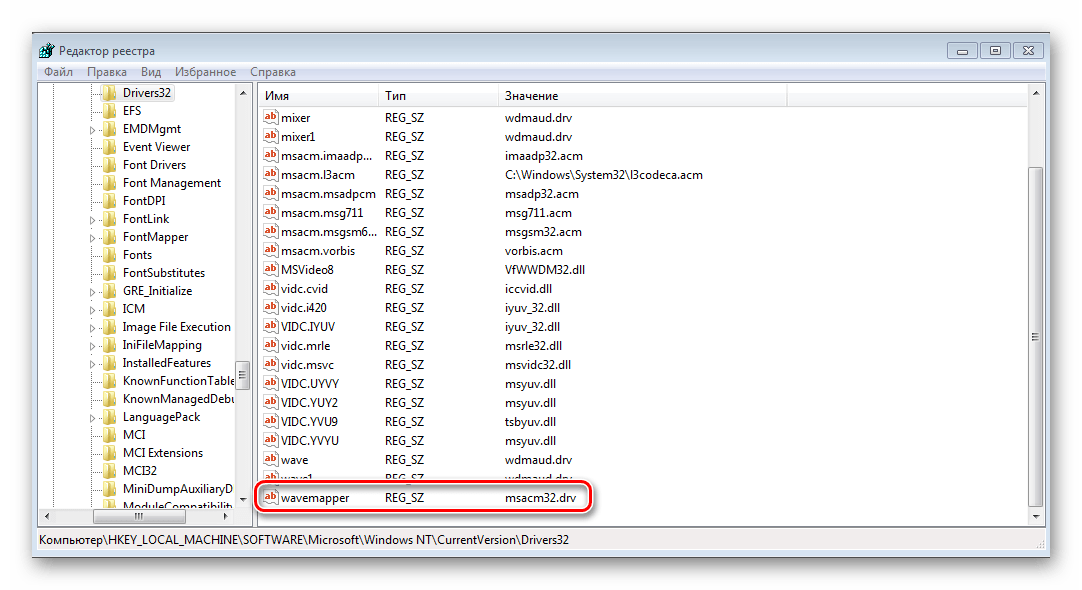Click the Registry Editor title bar icon
This screenshot has width=1082, height=590.
(47, 51)
